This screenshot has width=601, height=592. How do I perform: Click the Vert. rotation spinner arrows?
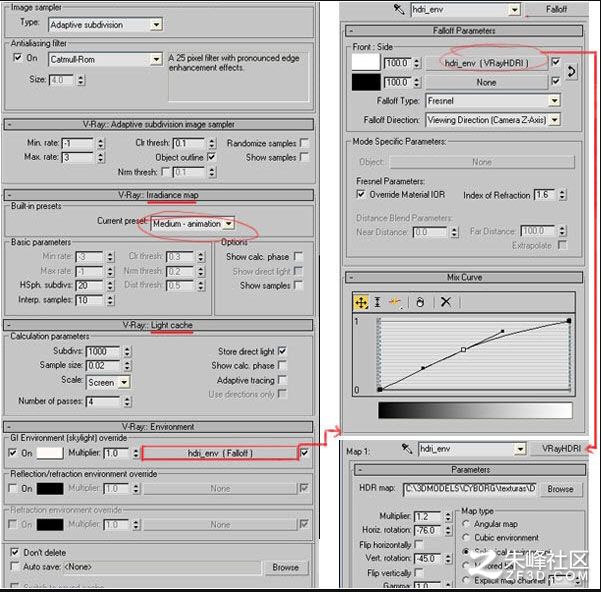coord(448,559)
